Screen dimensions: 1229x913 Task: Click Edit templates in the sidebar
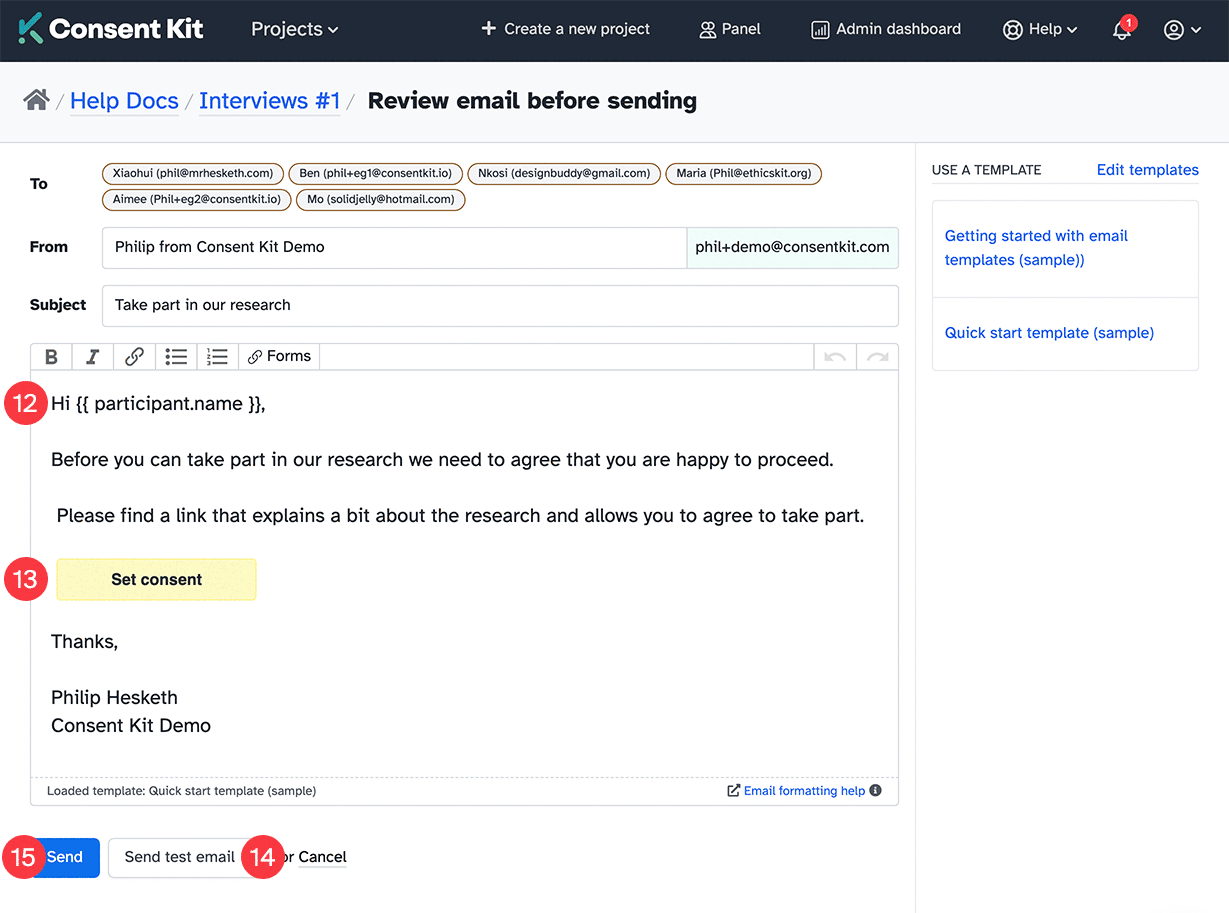1146,169
